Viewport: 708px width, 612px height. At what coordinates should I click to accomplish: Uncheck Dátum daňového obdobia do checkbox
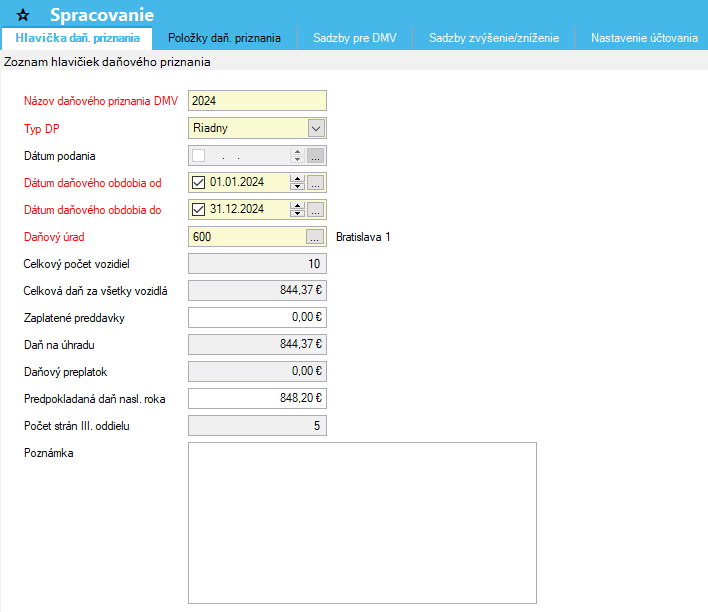pyautogui.click(x=199, y=210)
